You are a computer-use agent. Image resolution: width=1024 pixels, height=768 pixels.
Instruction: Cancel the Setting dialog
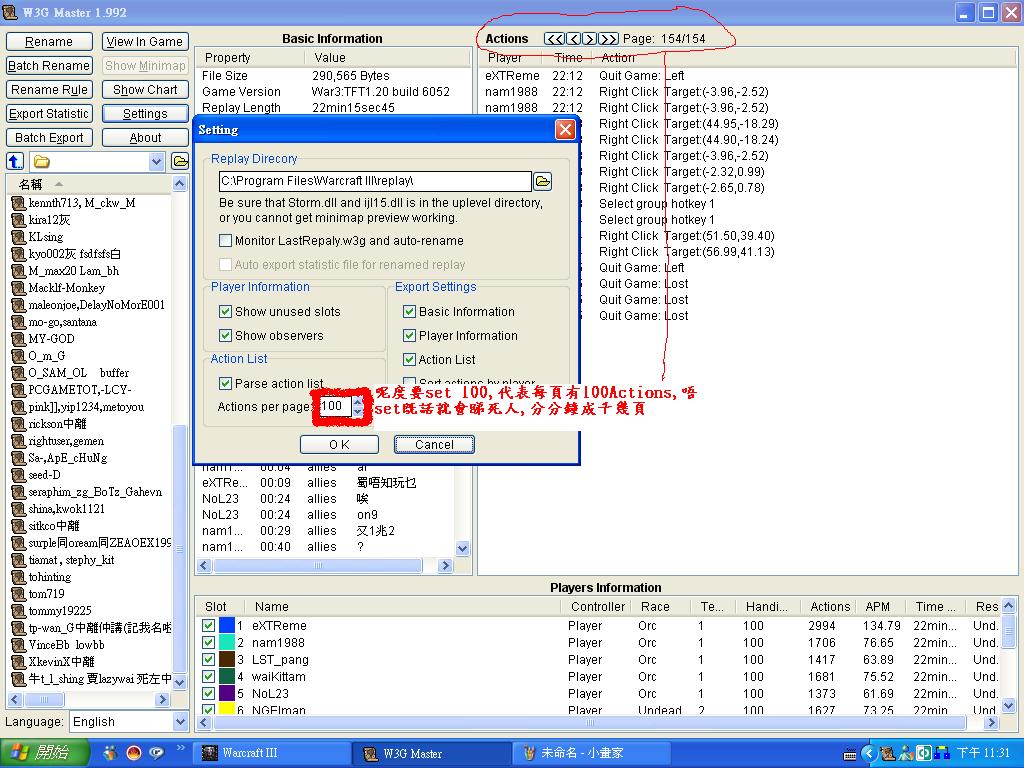point(434,445)
